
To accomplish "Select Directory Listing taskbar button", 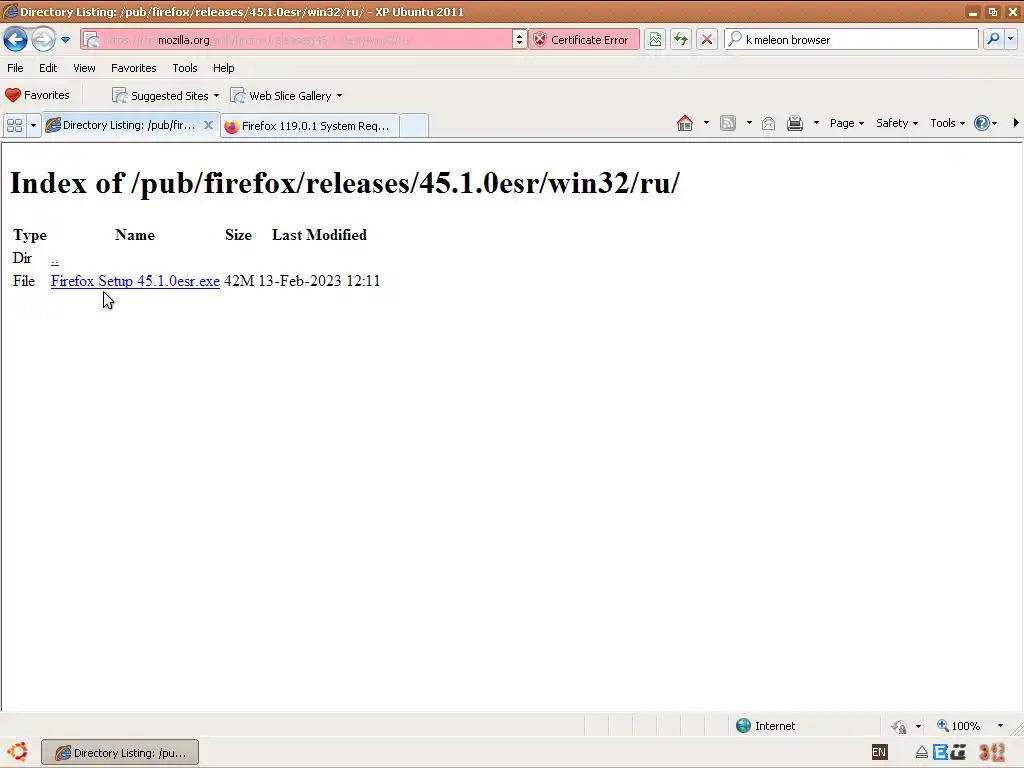I will 120,752.
